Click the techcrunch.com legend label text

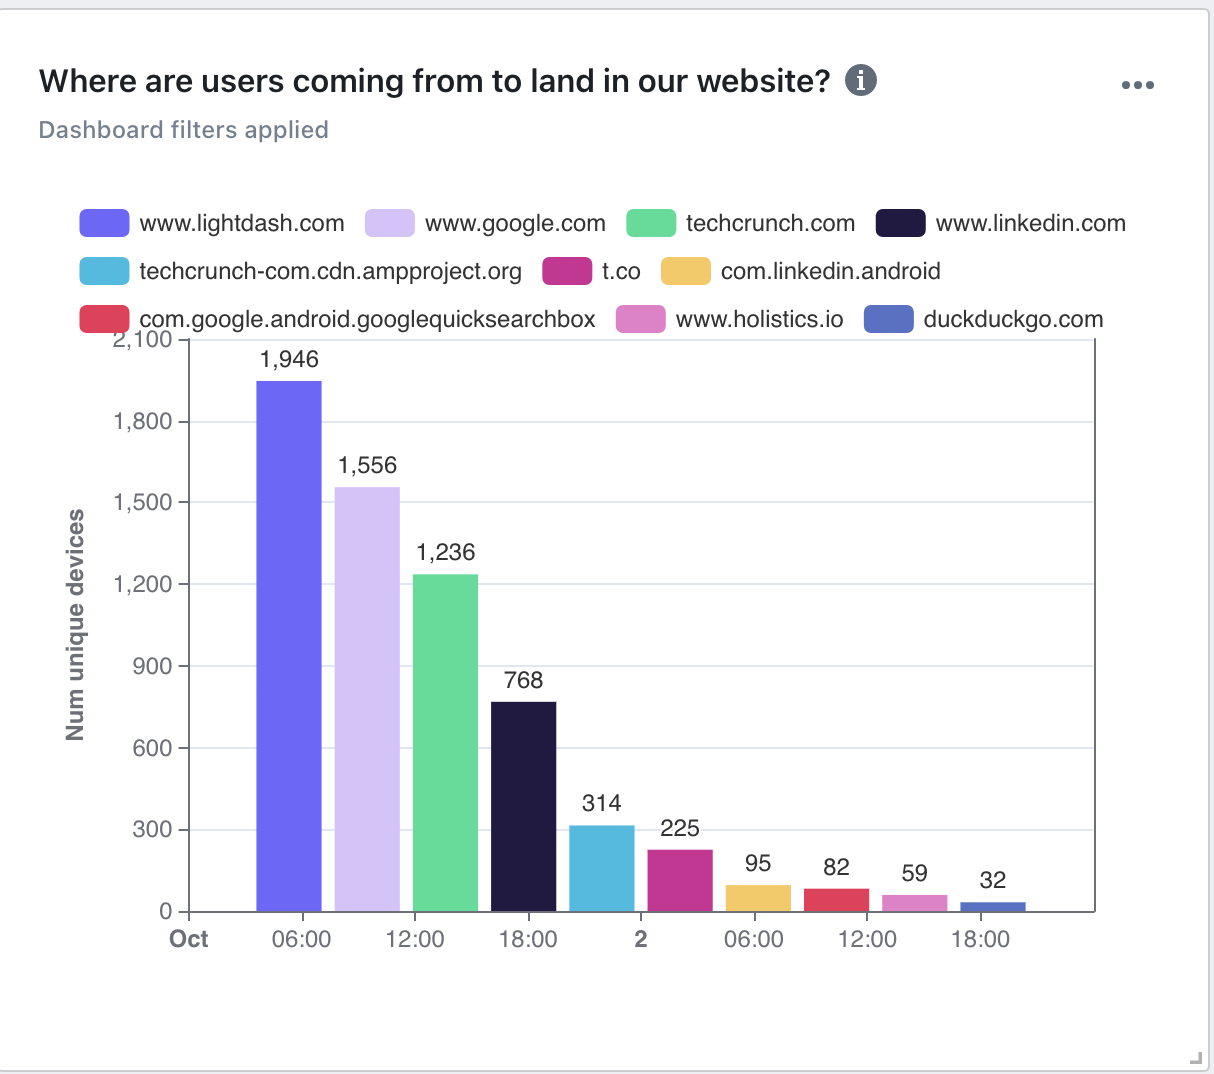770,222
